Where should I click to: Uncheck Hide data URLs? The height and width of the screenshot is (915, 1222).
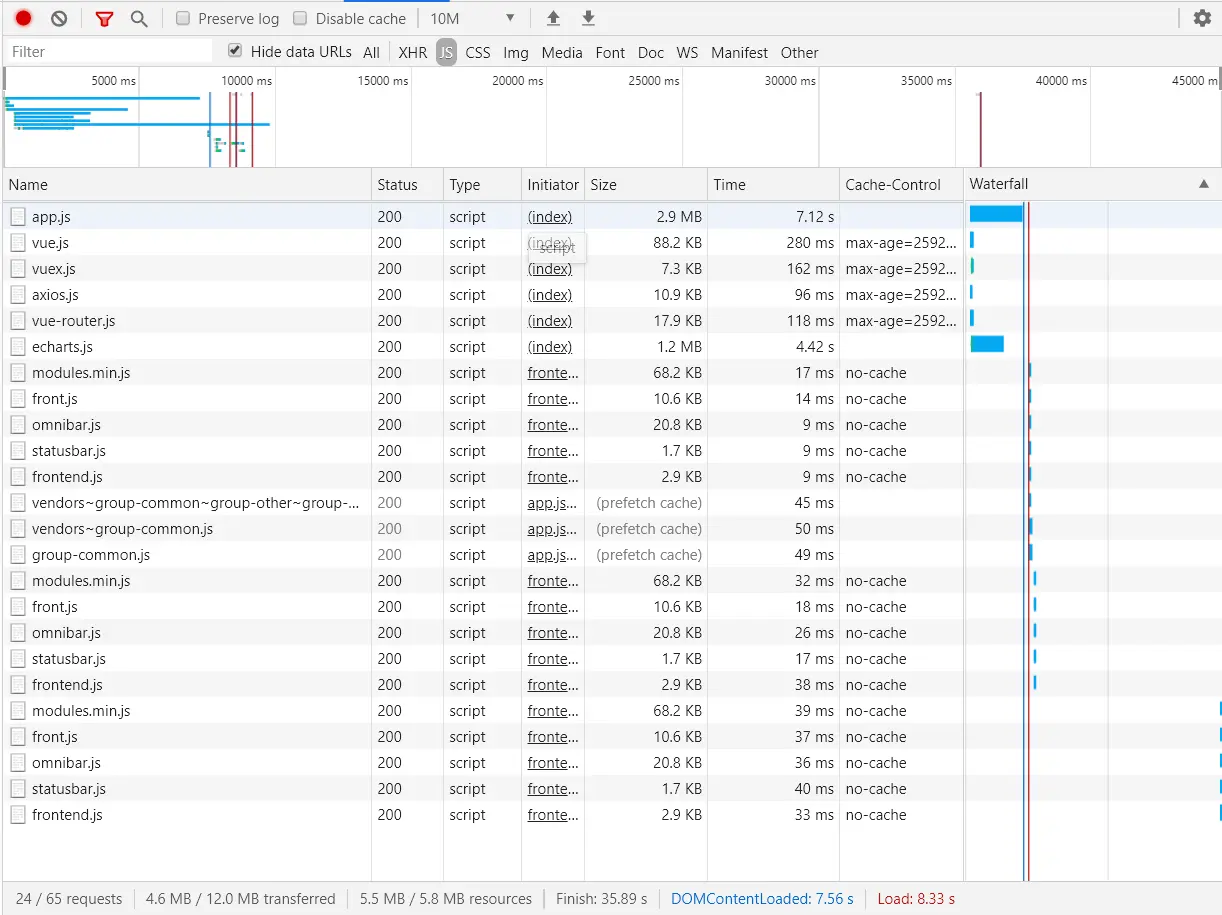pyautogui.click(x=233, y=51)
